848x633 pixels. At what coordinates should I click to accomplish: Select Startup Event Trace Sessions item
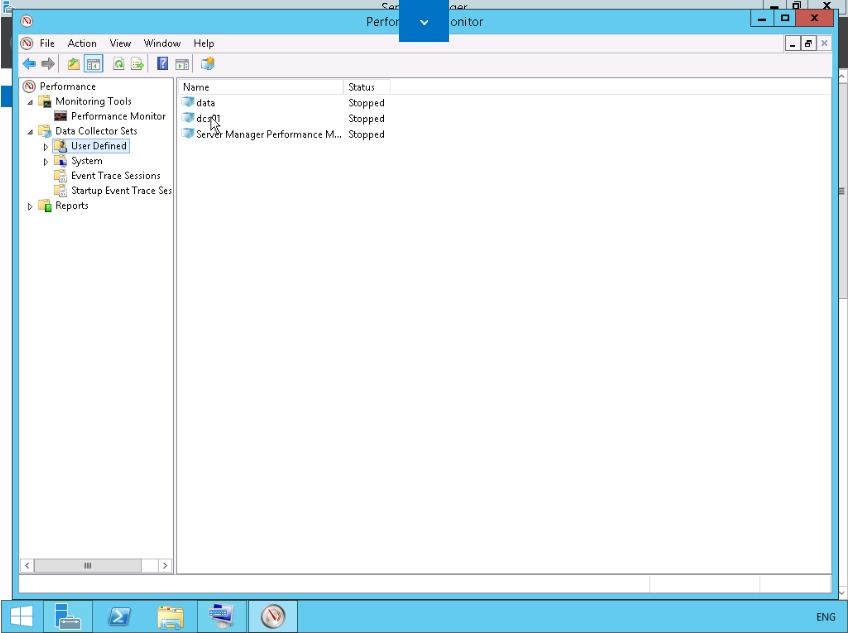[121, 190]
